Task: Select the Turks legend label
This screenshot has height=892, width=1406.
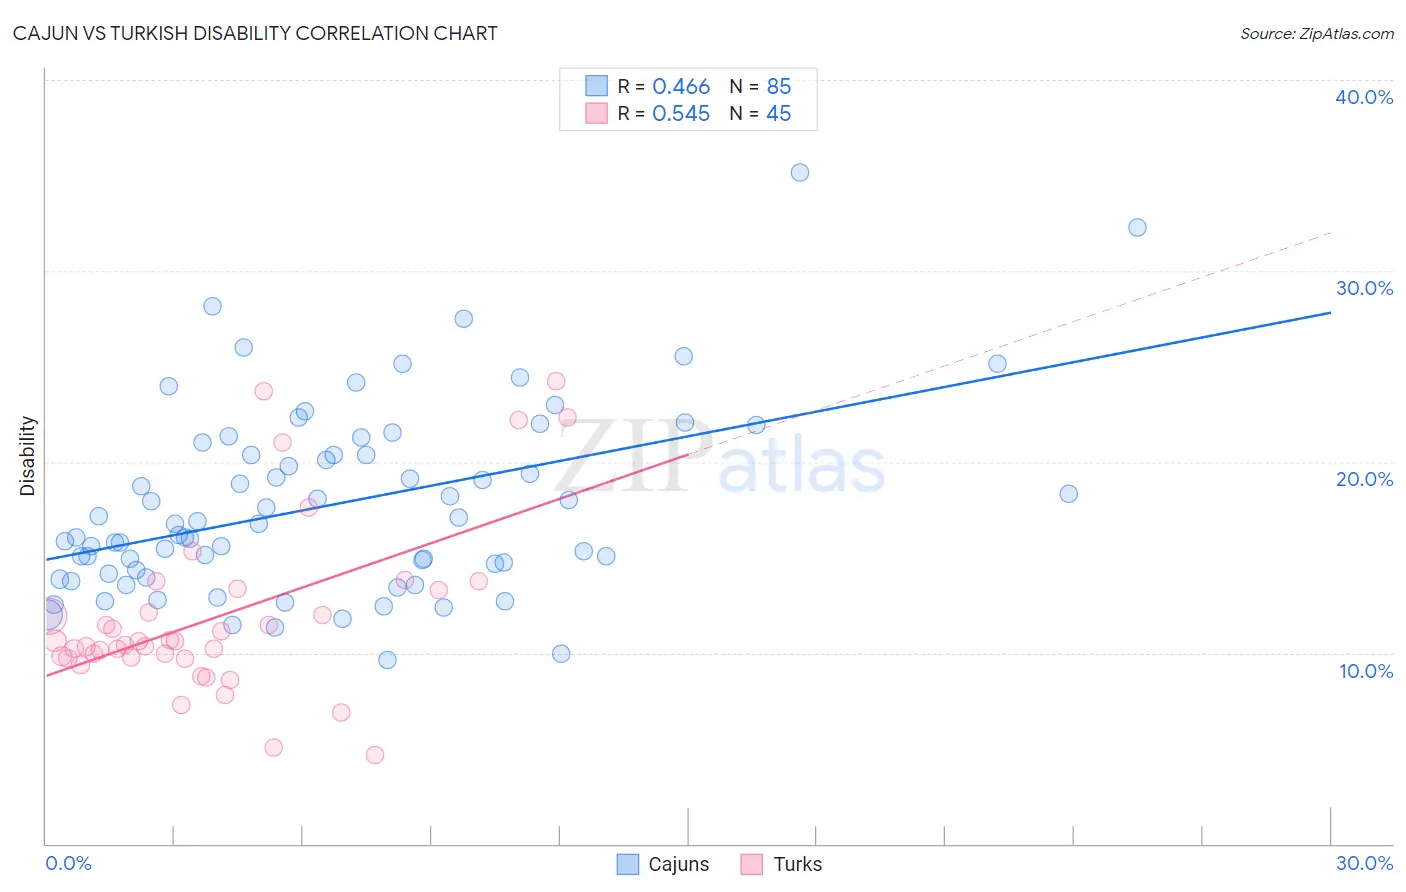Action: [797, 864]
